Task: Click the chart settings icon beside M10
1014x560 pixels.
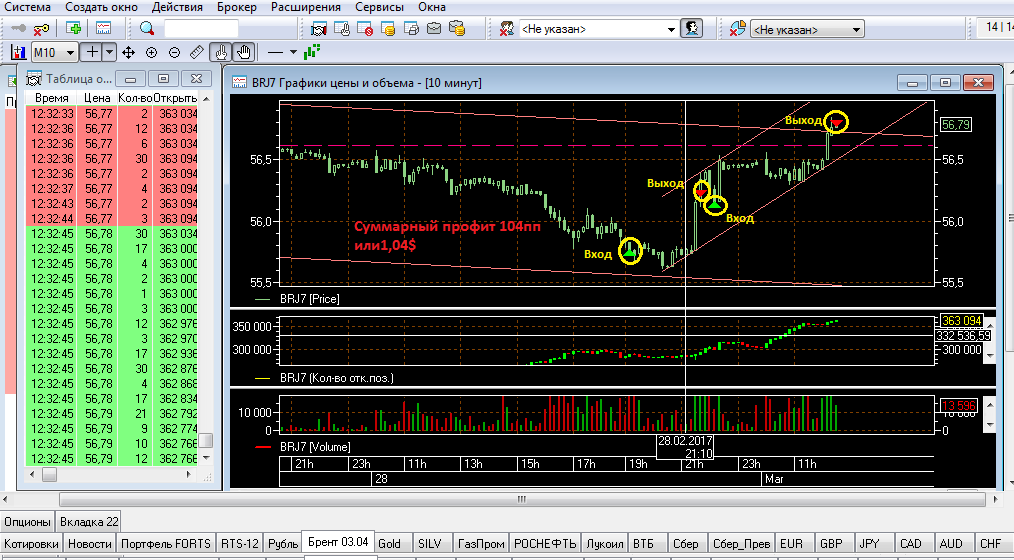Action: tap(19, 52)
